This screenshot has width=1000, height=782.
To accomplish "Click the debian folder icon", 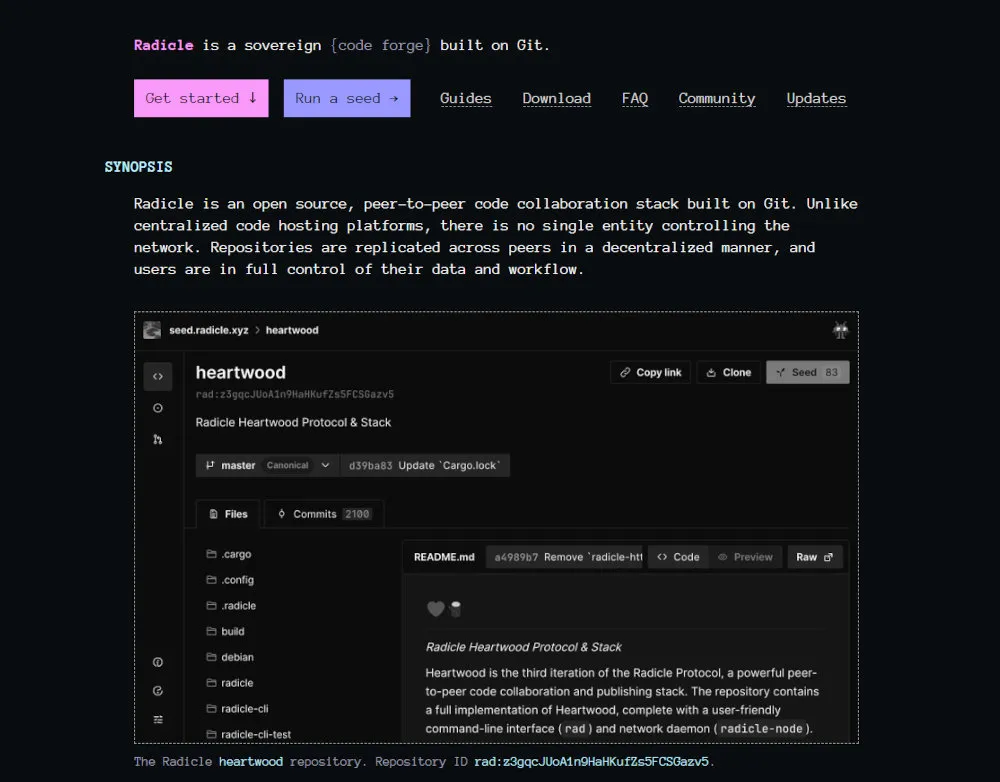I will click(211, 656).
